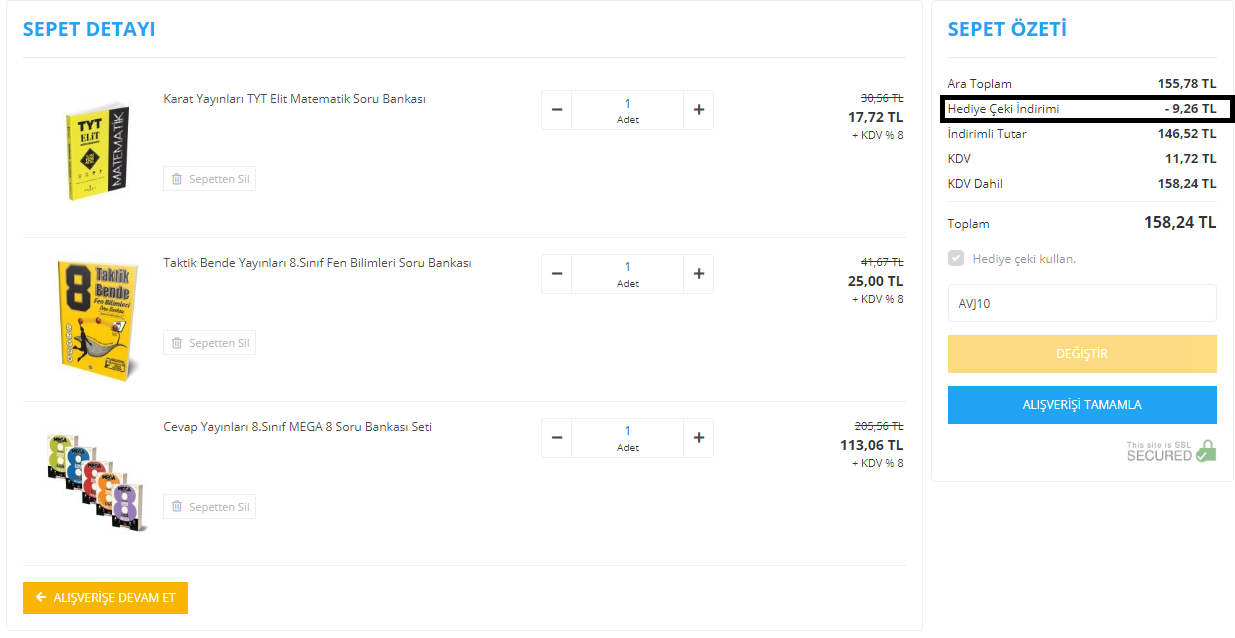Viewport: 1235px width, 638px height.
Task: Open the SSL Secured lock badge
Action: [x=1171, y=451]
